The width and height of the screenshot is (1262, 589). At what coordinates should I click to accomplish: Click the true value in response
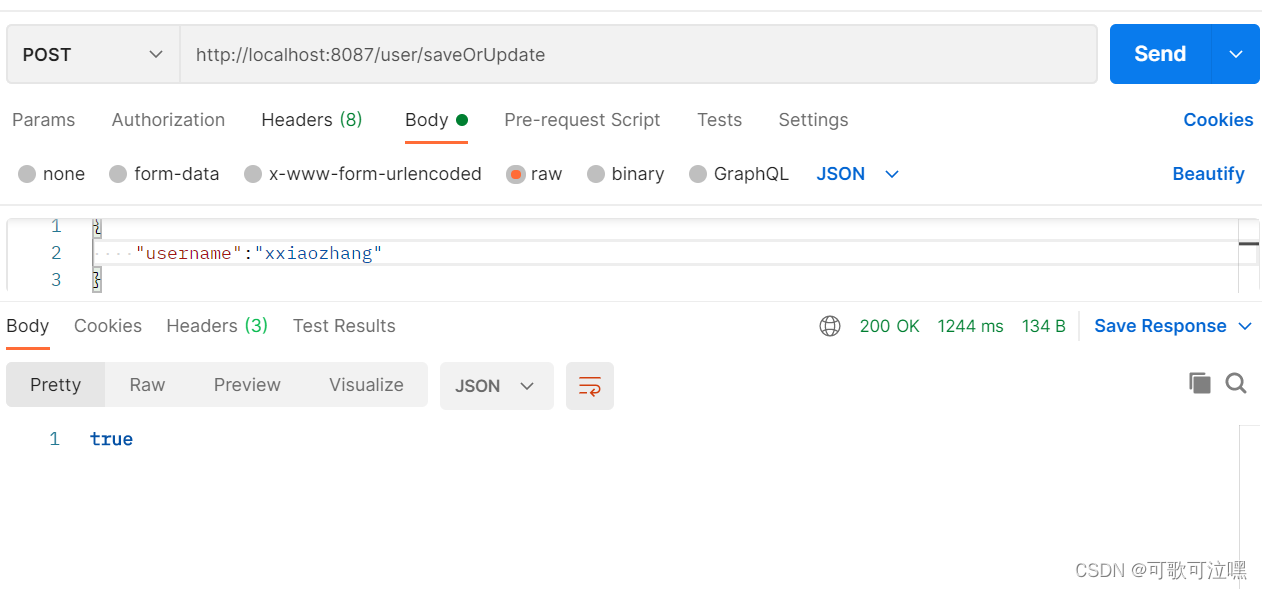111,439
